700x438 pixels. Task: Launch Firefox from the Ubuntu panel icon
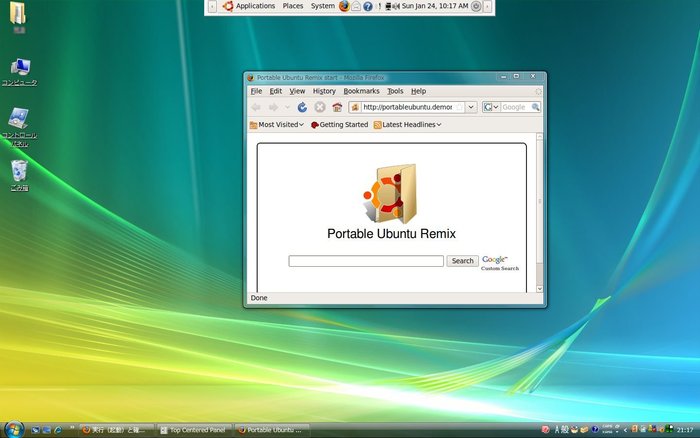(344, 6)
